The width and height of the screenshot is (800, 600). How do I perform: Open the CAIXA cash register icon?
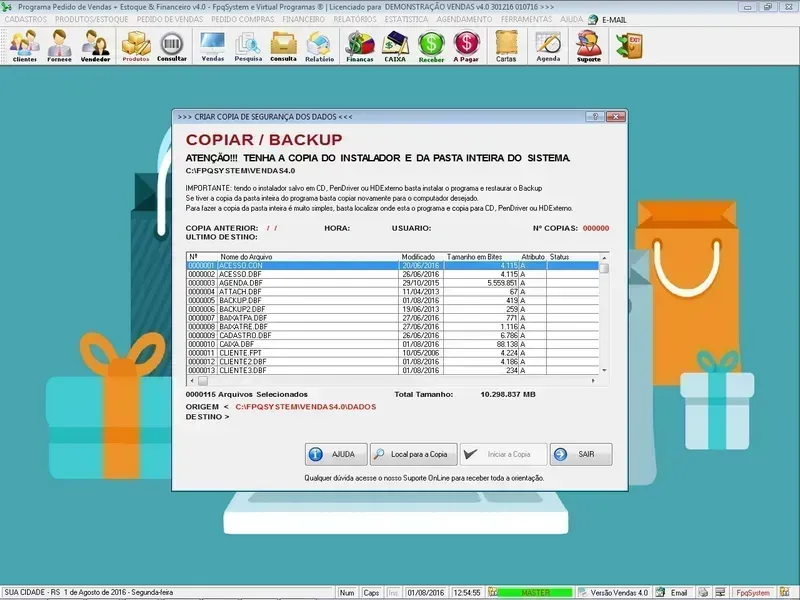[x=396, y=46]
